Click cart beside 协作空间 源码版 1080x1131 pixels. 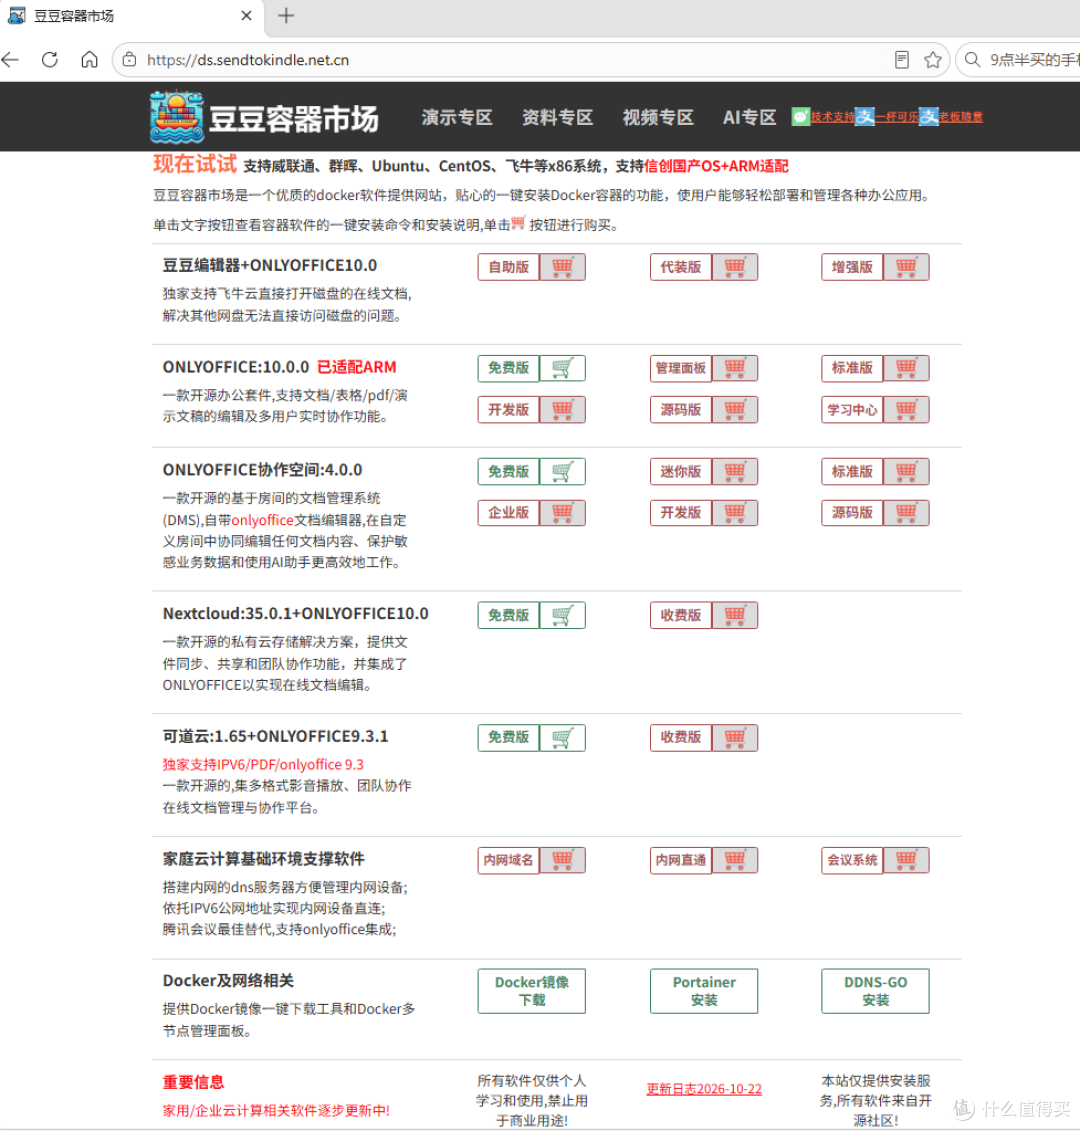coord(906,513)
